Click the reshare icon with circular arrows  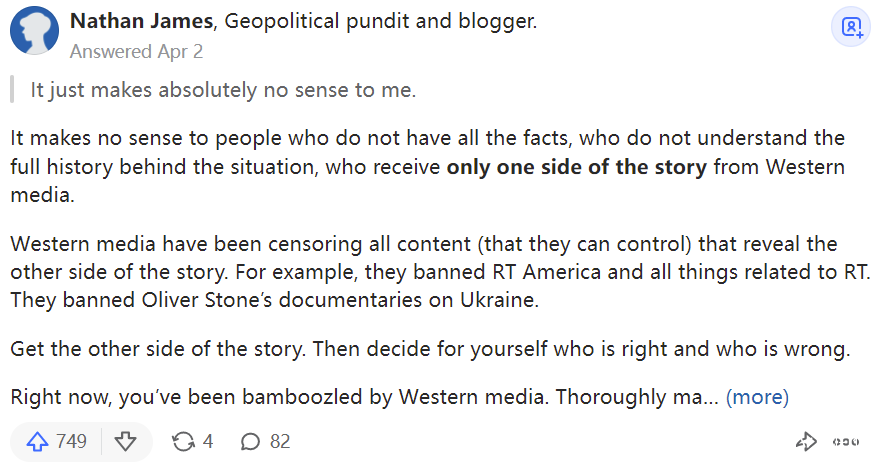183,441
